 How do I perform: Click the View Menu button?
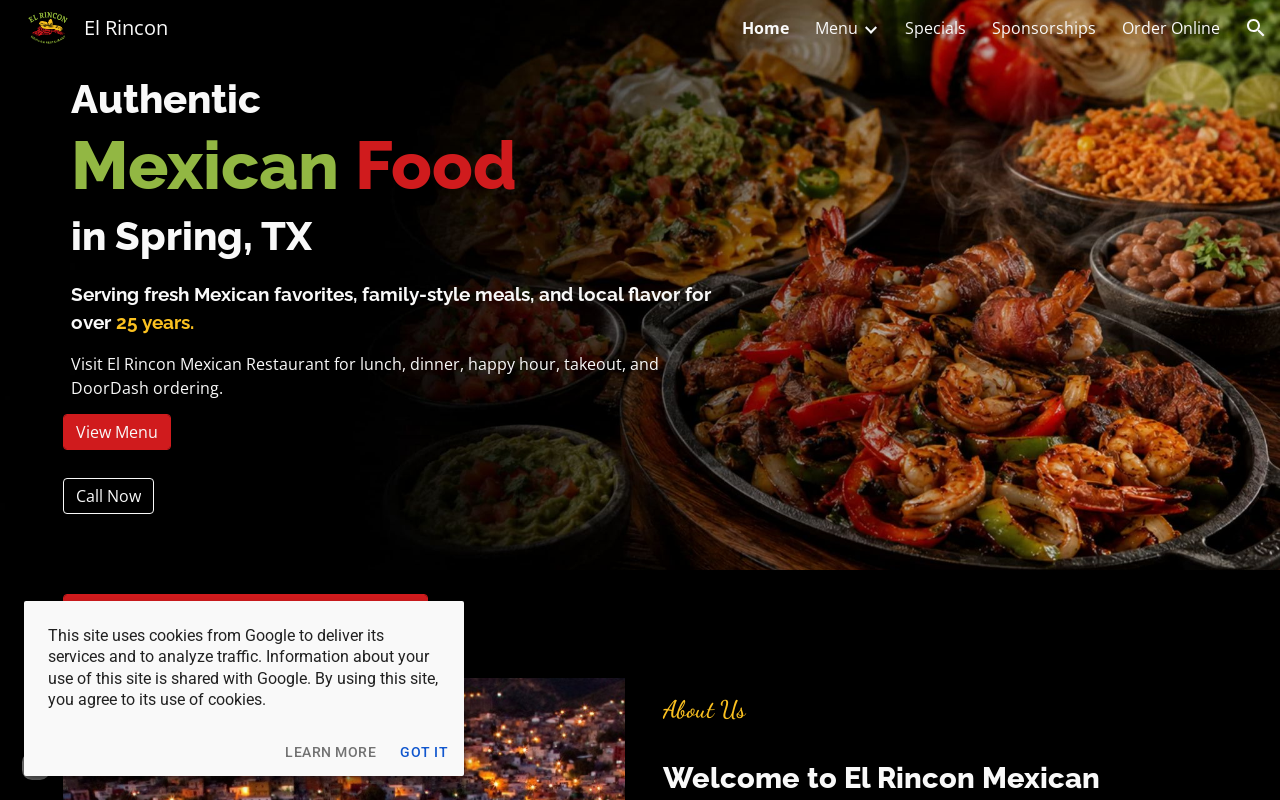pos(117,432)
